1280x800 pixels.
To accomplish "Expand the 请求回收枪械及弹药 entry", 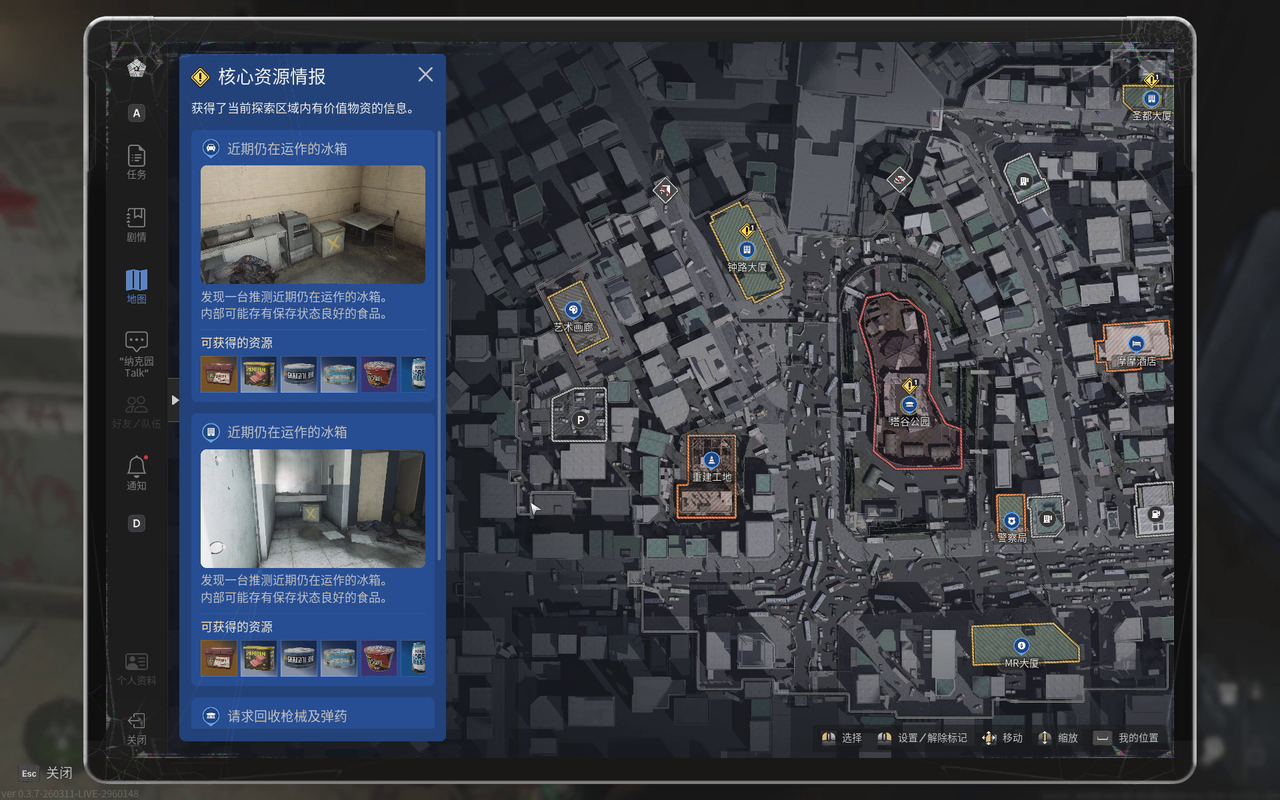I will (312, 716).
